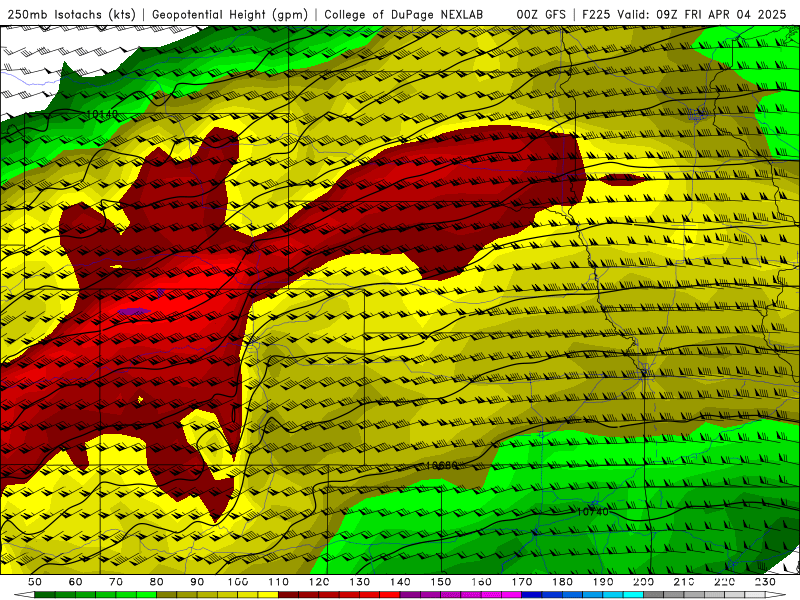Click the "College of DuPage NEXLAB" credit text

(x=404, y=15)
